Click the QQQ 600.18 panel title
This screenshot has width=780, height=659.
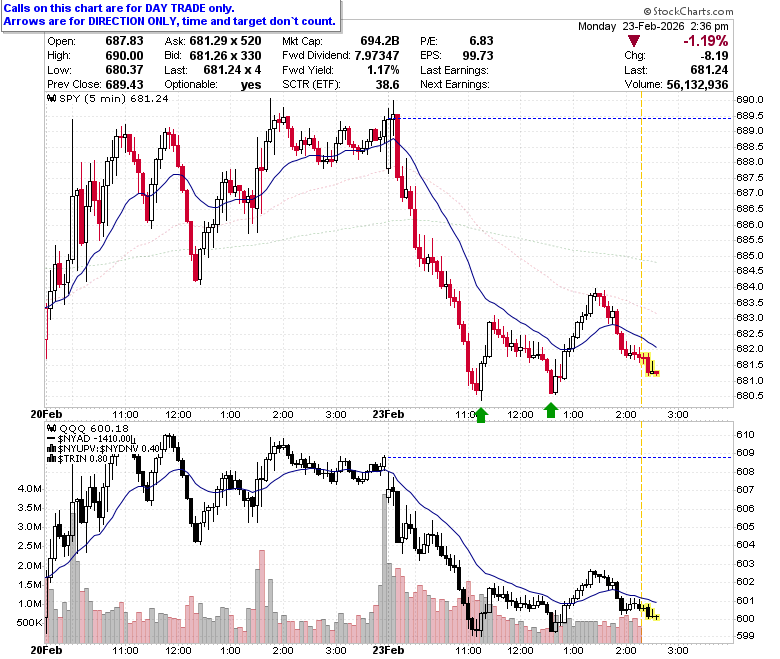click(x=94, y=428)
